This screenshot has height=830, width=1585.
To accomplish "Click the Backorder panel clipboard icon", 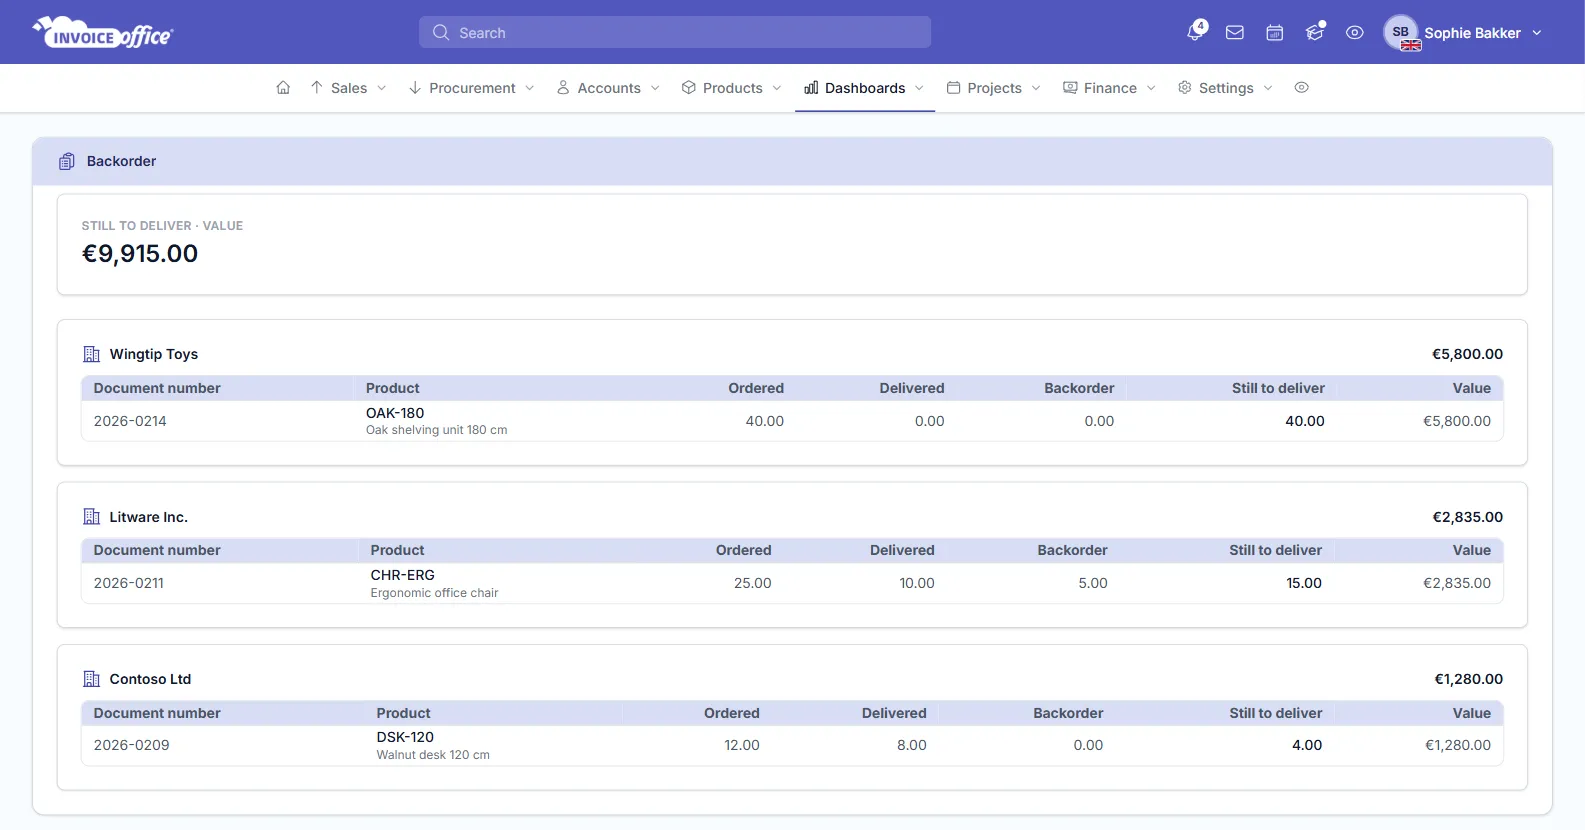I will (67, 161).
